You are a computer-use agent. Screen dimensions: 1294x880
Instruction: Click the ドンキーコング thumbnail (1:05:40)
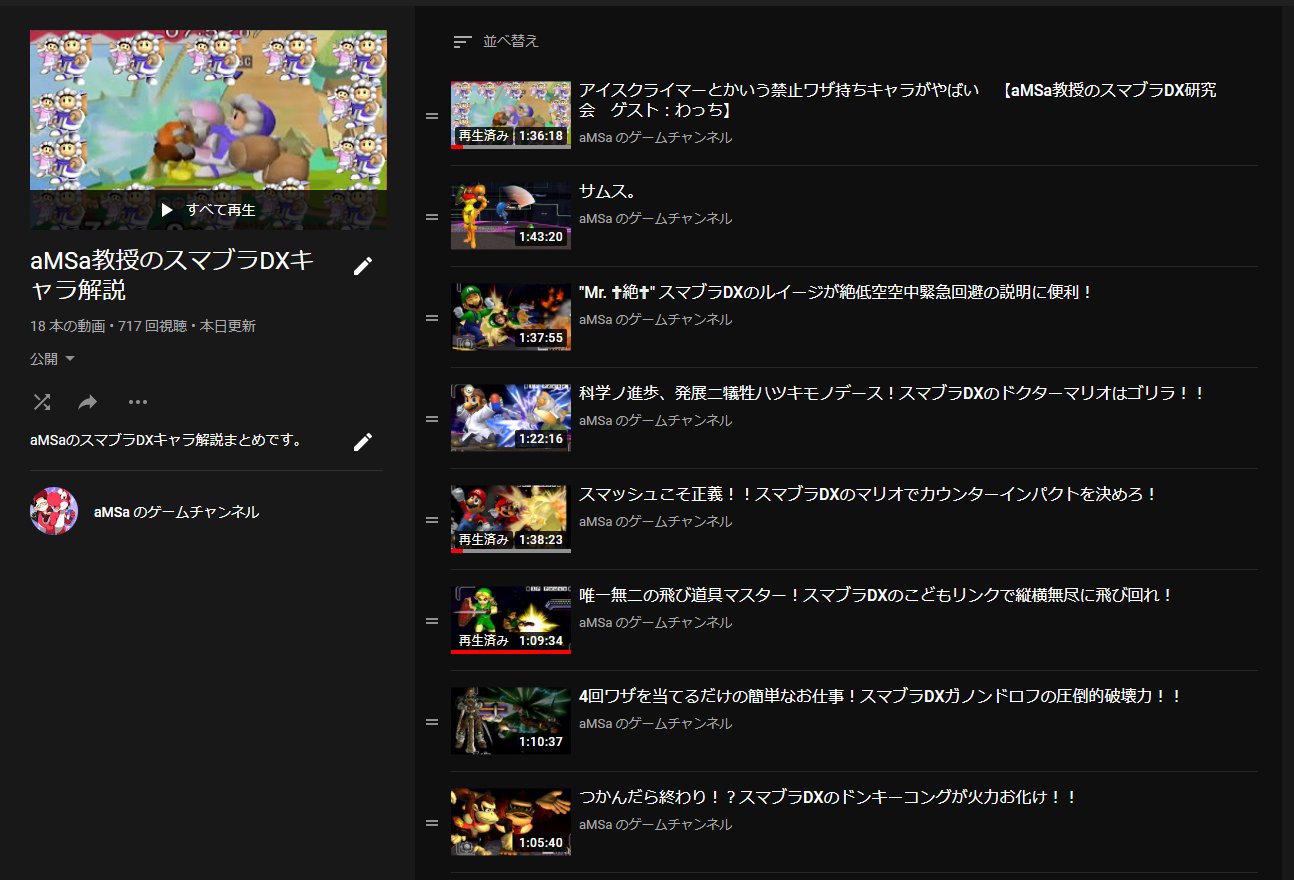coord(511,822)
